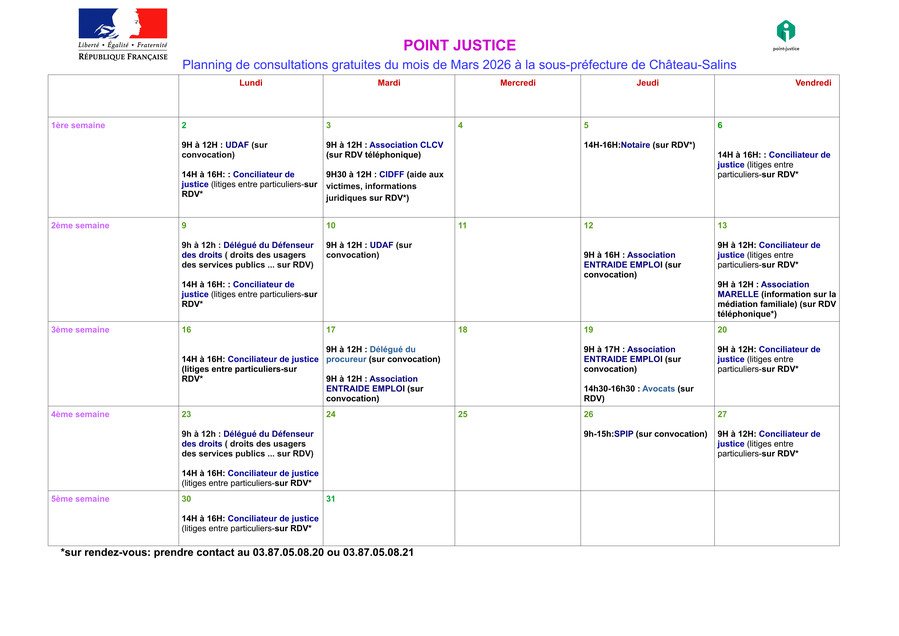Select the day 31 date number
The width and height of the screenshot is (899, 636).
point(331,499)
